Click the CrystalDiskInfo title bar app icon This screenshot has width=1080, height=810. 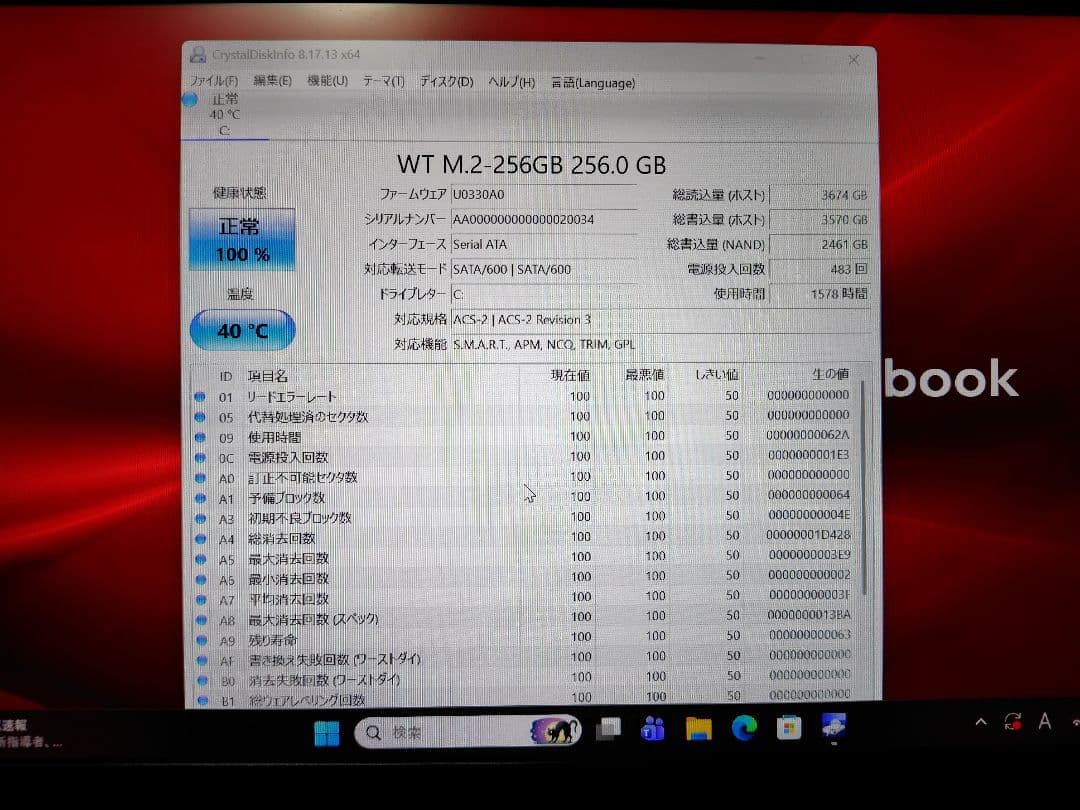coord(198,54)
